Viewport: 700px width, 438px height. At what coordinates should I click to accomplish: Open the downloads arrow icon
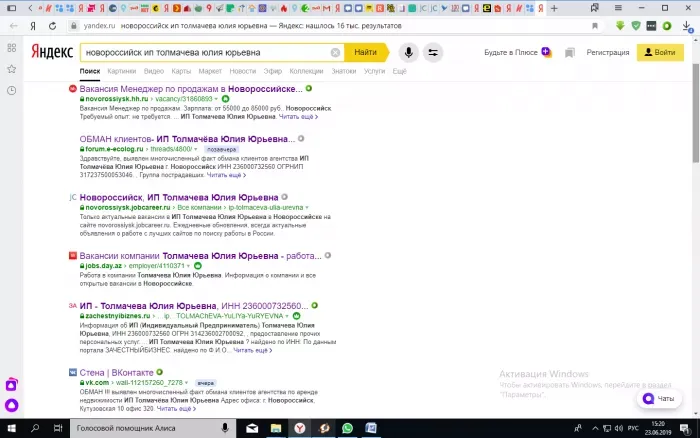click(x=687, y=26)
